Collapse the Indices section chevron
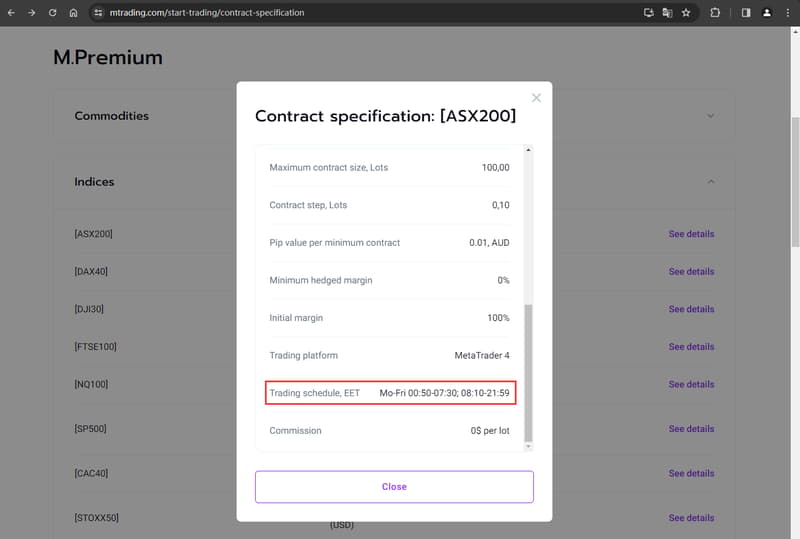 tap(711, 182)
